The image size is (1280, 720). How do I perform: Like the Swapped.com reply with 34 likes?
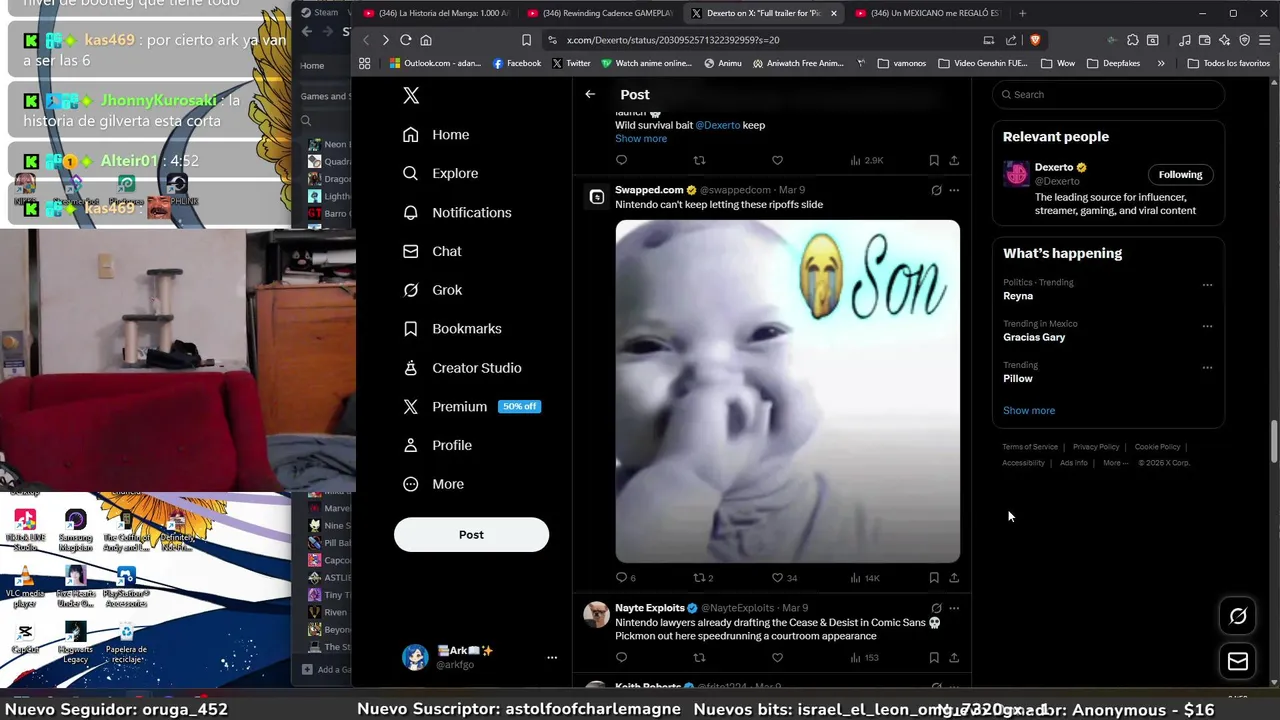[x=785, y=578]
